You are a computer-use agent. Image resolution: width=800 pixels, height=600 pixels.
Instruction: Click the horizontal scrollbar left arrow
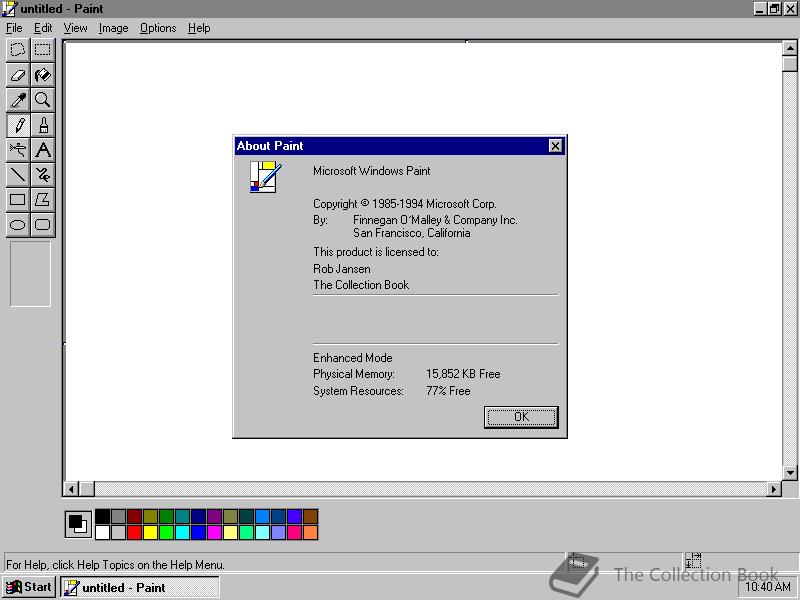[71, 489]
